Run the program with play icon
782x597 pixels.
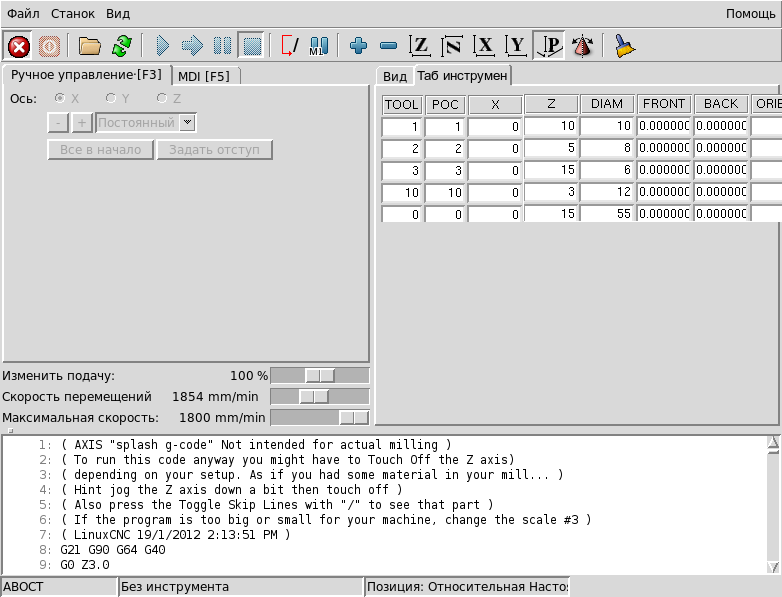point(163,46)
